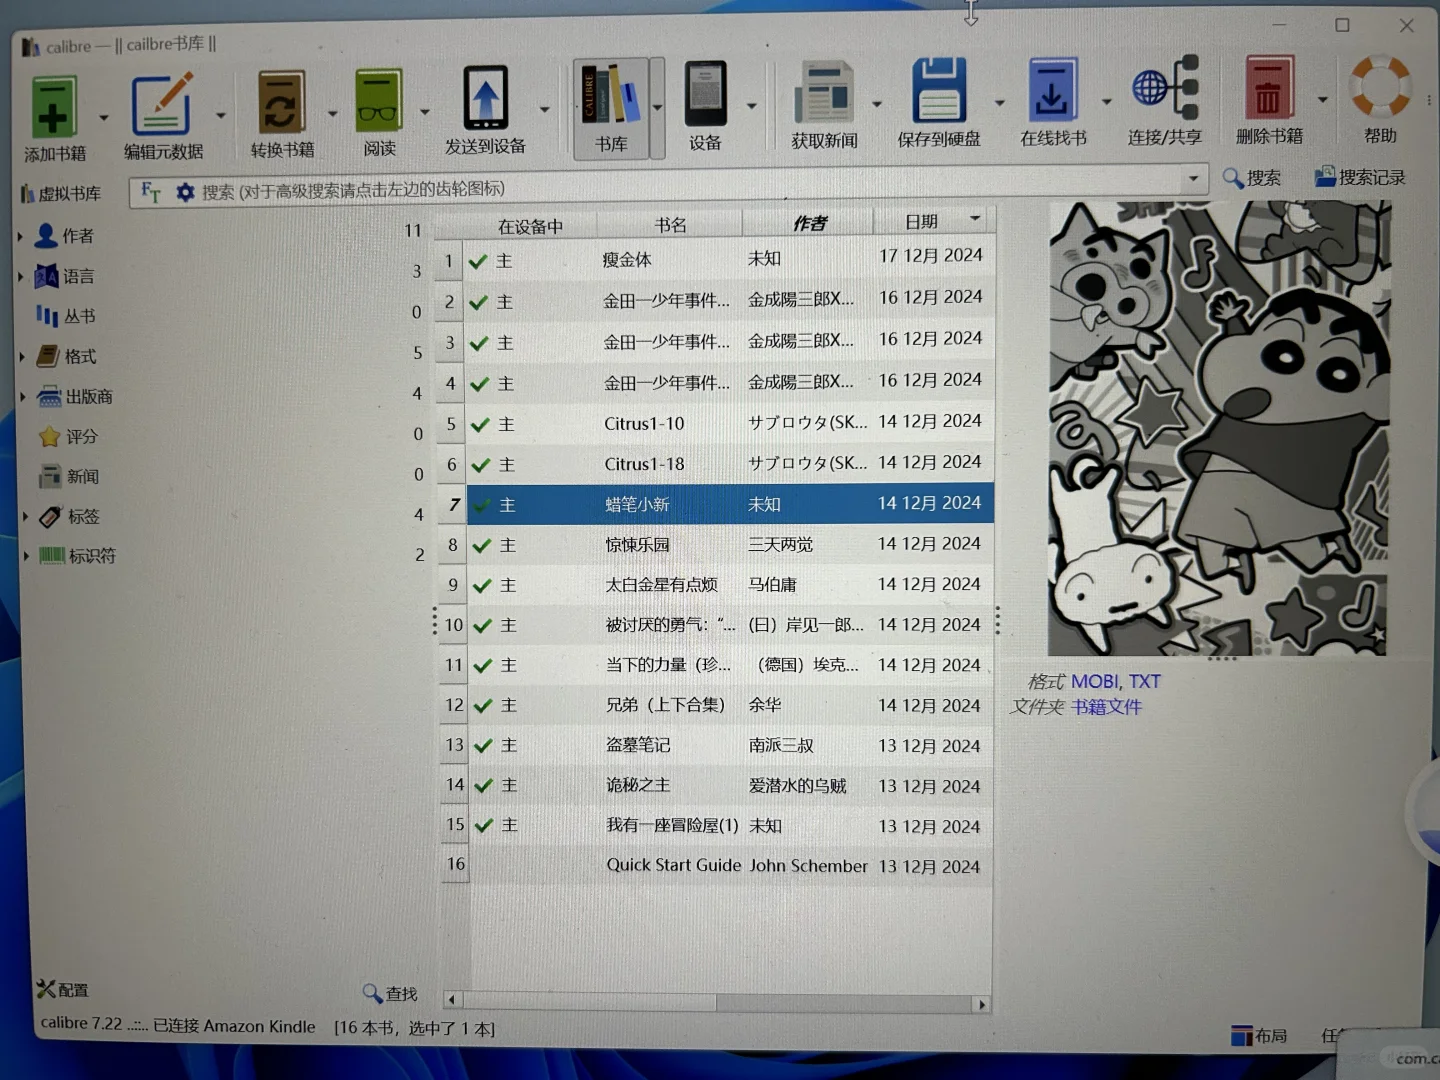Screen dimensions: 1440x1080
Task: Select Identifiers (标识符) category
Action: 77,555
